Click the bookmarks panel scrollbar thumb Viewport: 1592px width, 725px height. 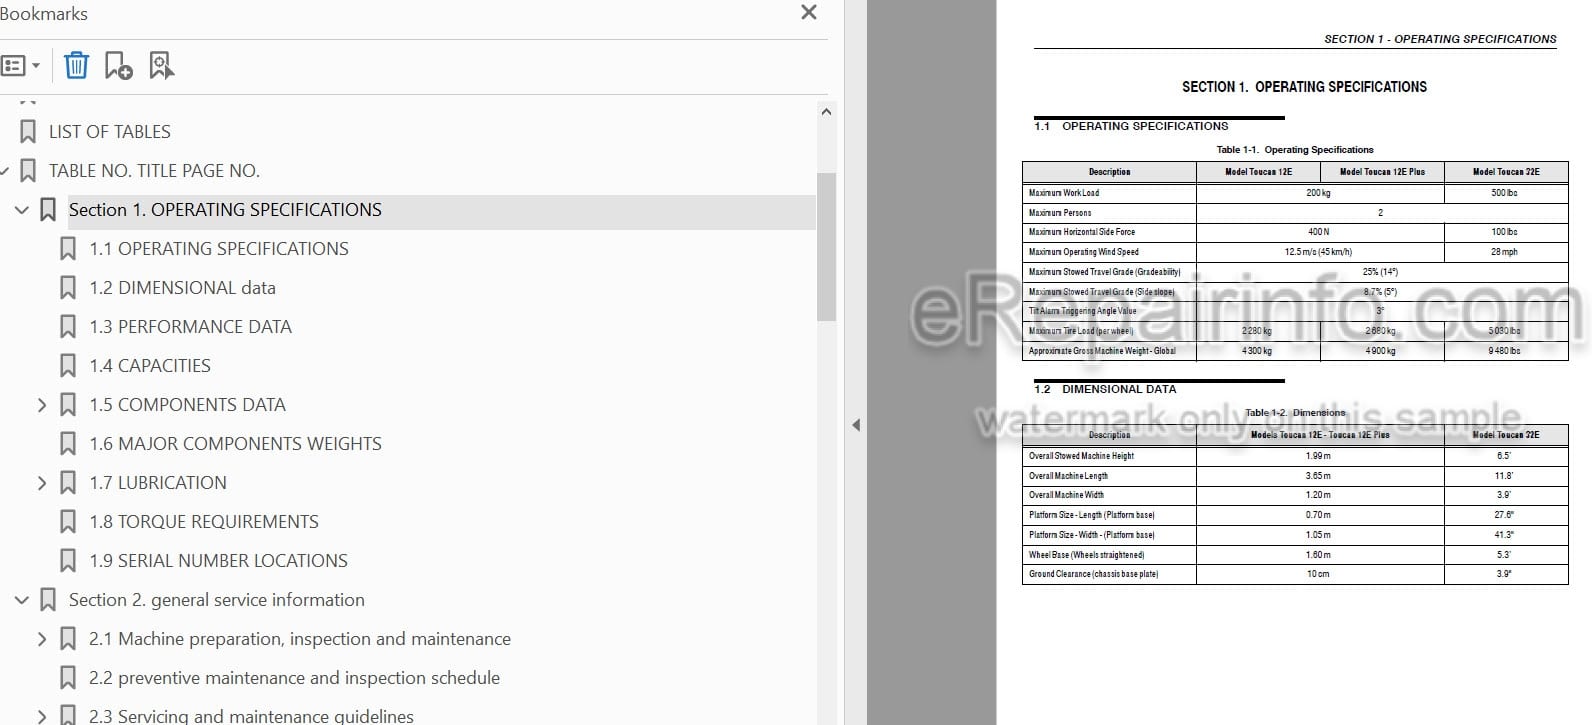tap(826, 247)
